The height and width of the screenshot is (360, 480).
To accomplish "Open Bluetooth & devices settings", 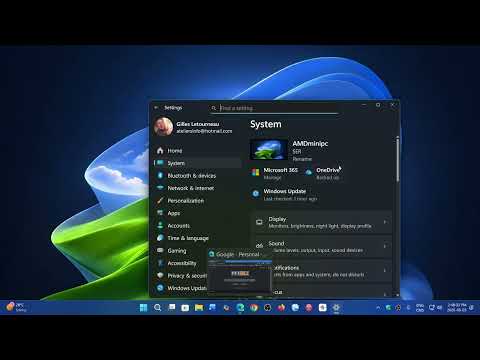I will (197, 176).
